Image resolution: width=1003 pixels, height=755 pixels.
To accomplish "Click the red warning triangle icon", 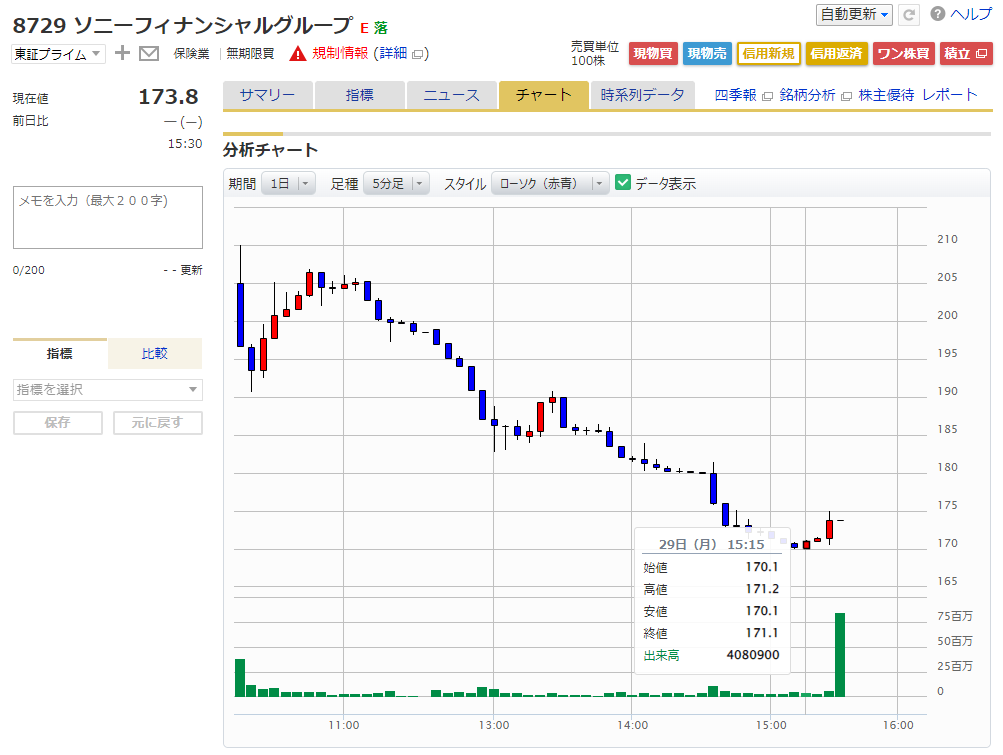I will coord(297,54).
